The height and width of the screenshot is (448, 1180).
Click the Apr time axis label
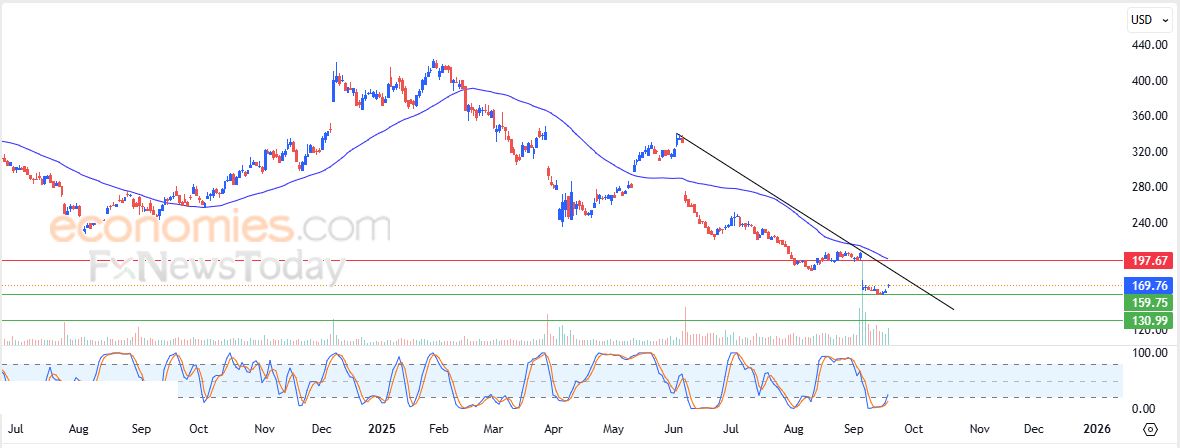553,429
